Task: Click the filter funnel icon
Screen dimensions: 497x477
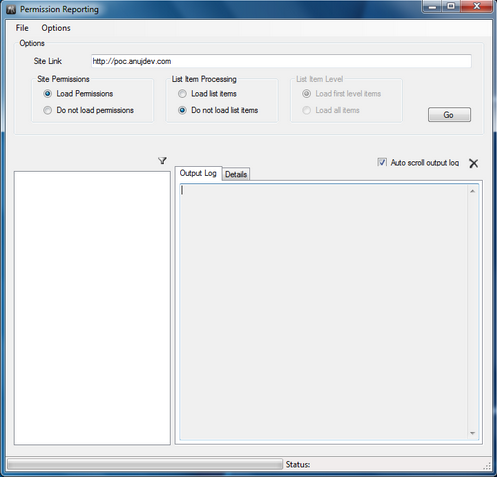Action: (162, 161)
